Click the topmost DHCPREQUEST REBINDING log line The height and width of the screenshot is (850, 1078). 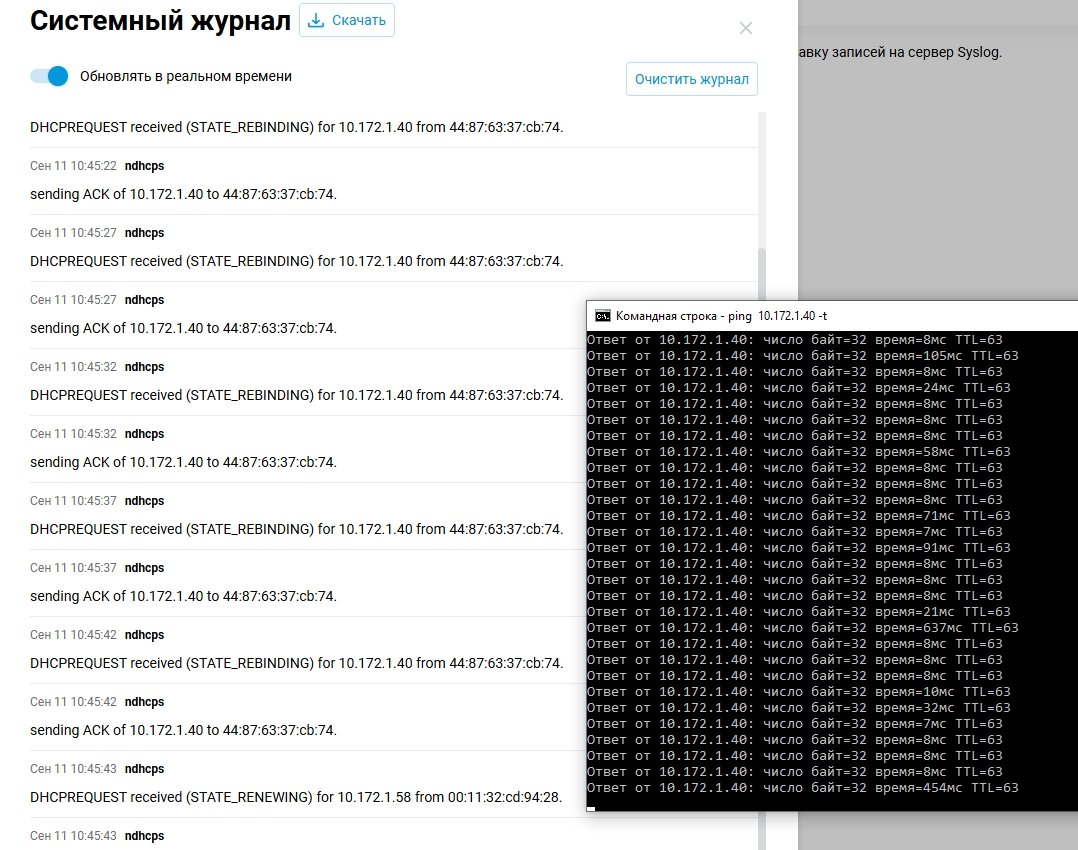[297, 127]
